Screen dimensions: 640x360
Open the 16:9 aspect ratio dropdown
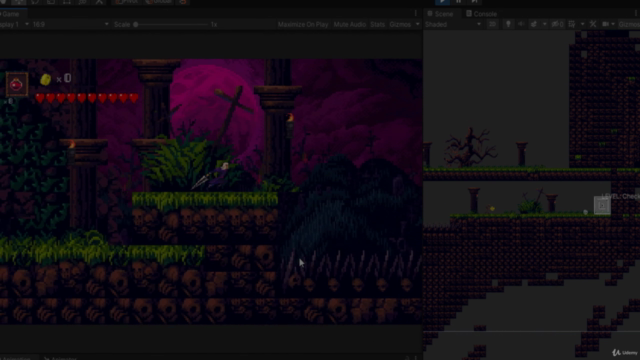(70, 24)
